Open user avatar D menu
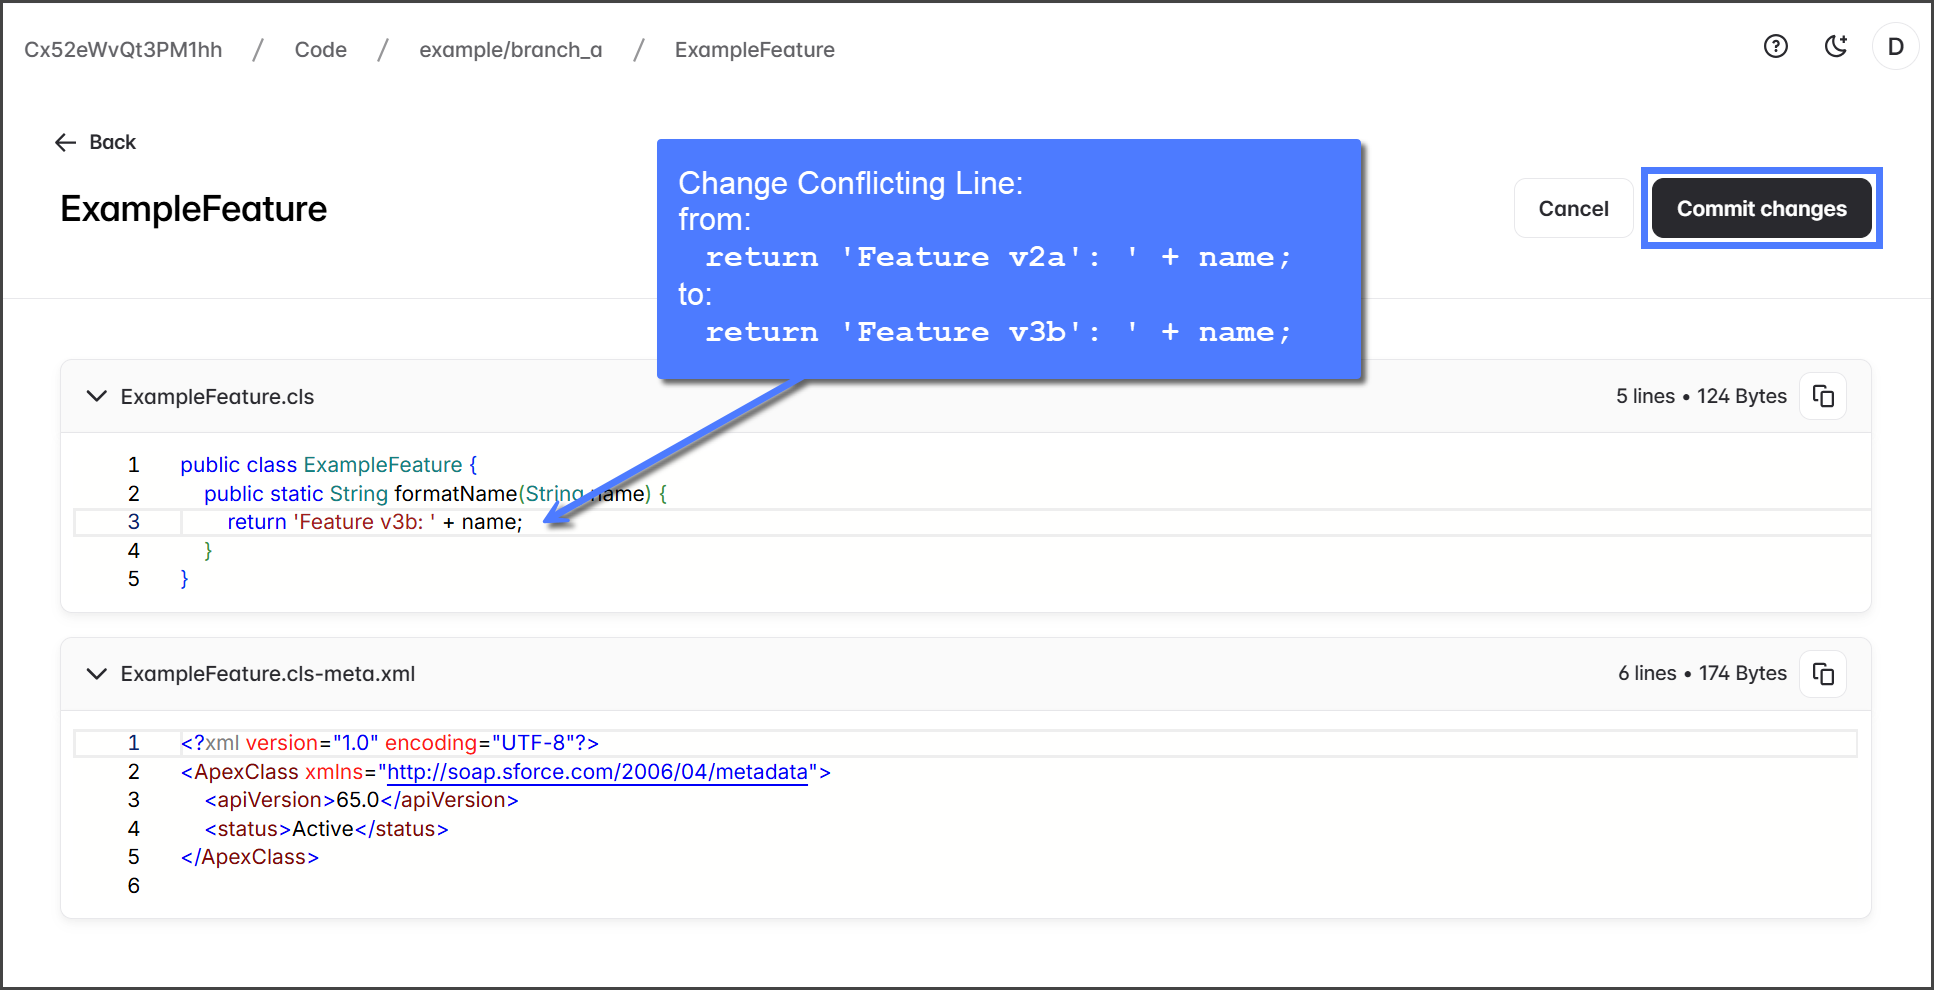Viewport: 1934px width, 990px height. (x=1895, y=47)
